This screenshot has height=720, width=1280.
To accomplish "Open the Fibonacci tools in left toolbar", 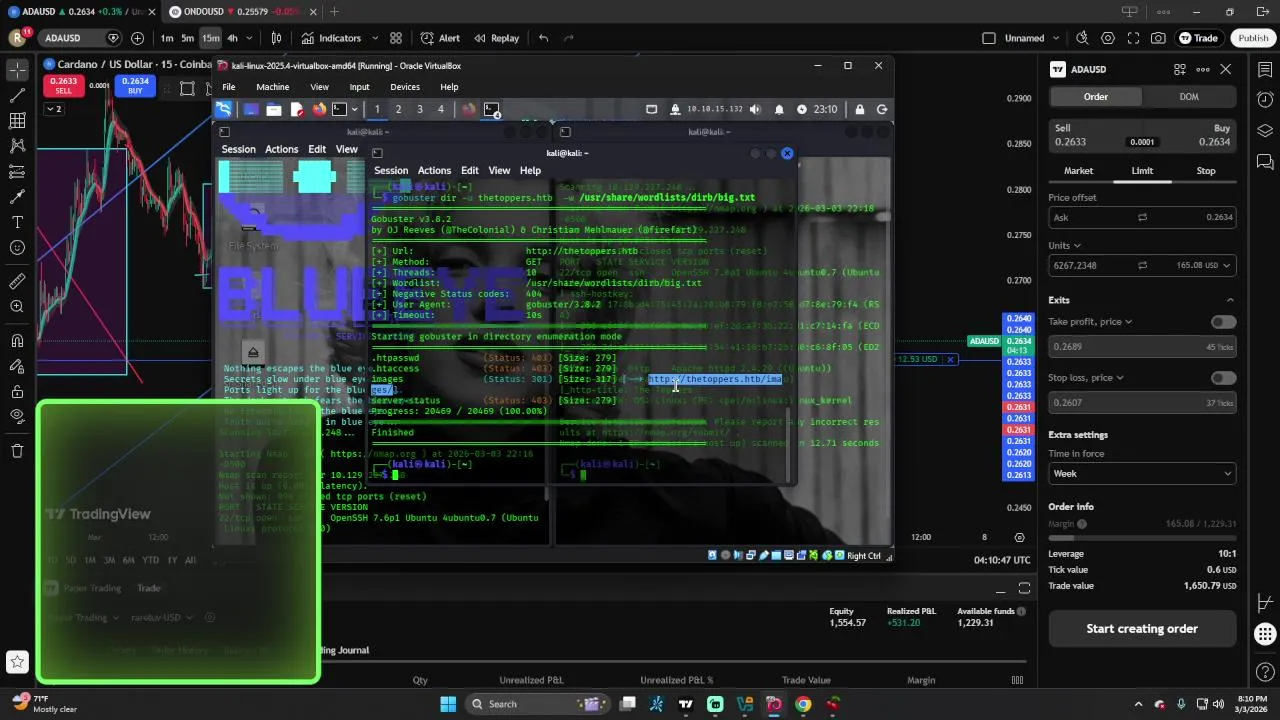I will click(17, 121).
